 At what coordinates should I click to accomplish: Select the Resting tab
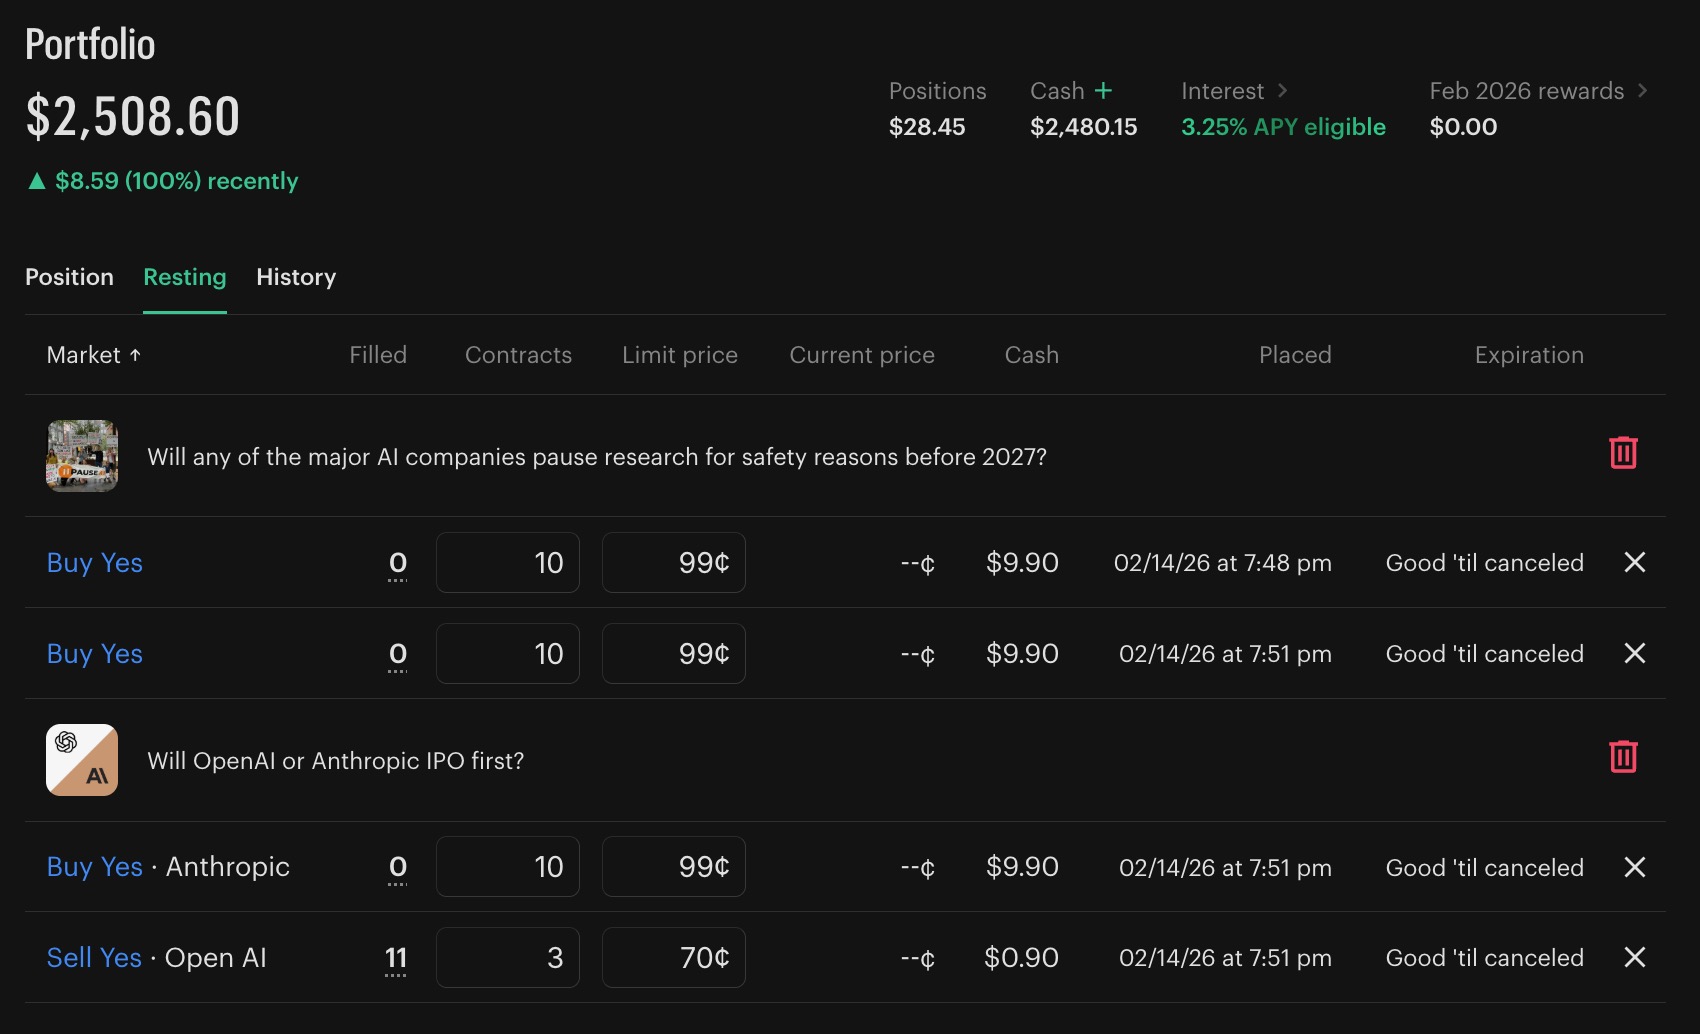(185, 277)
